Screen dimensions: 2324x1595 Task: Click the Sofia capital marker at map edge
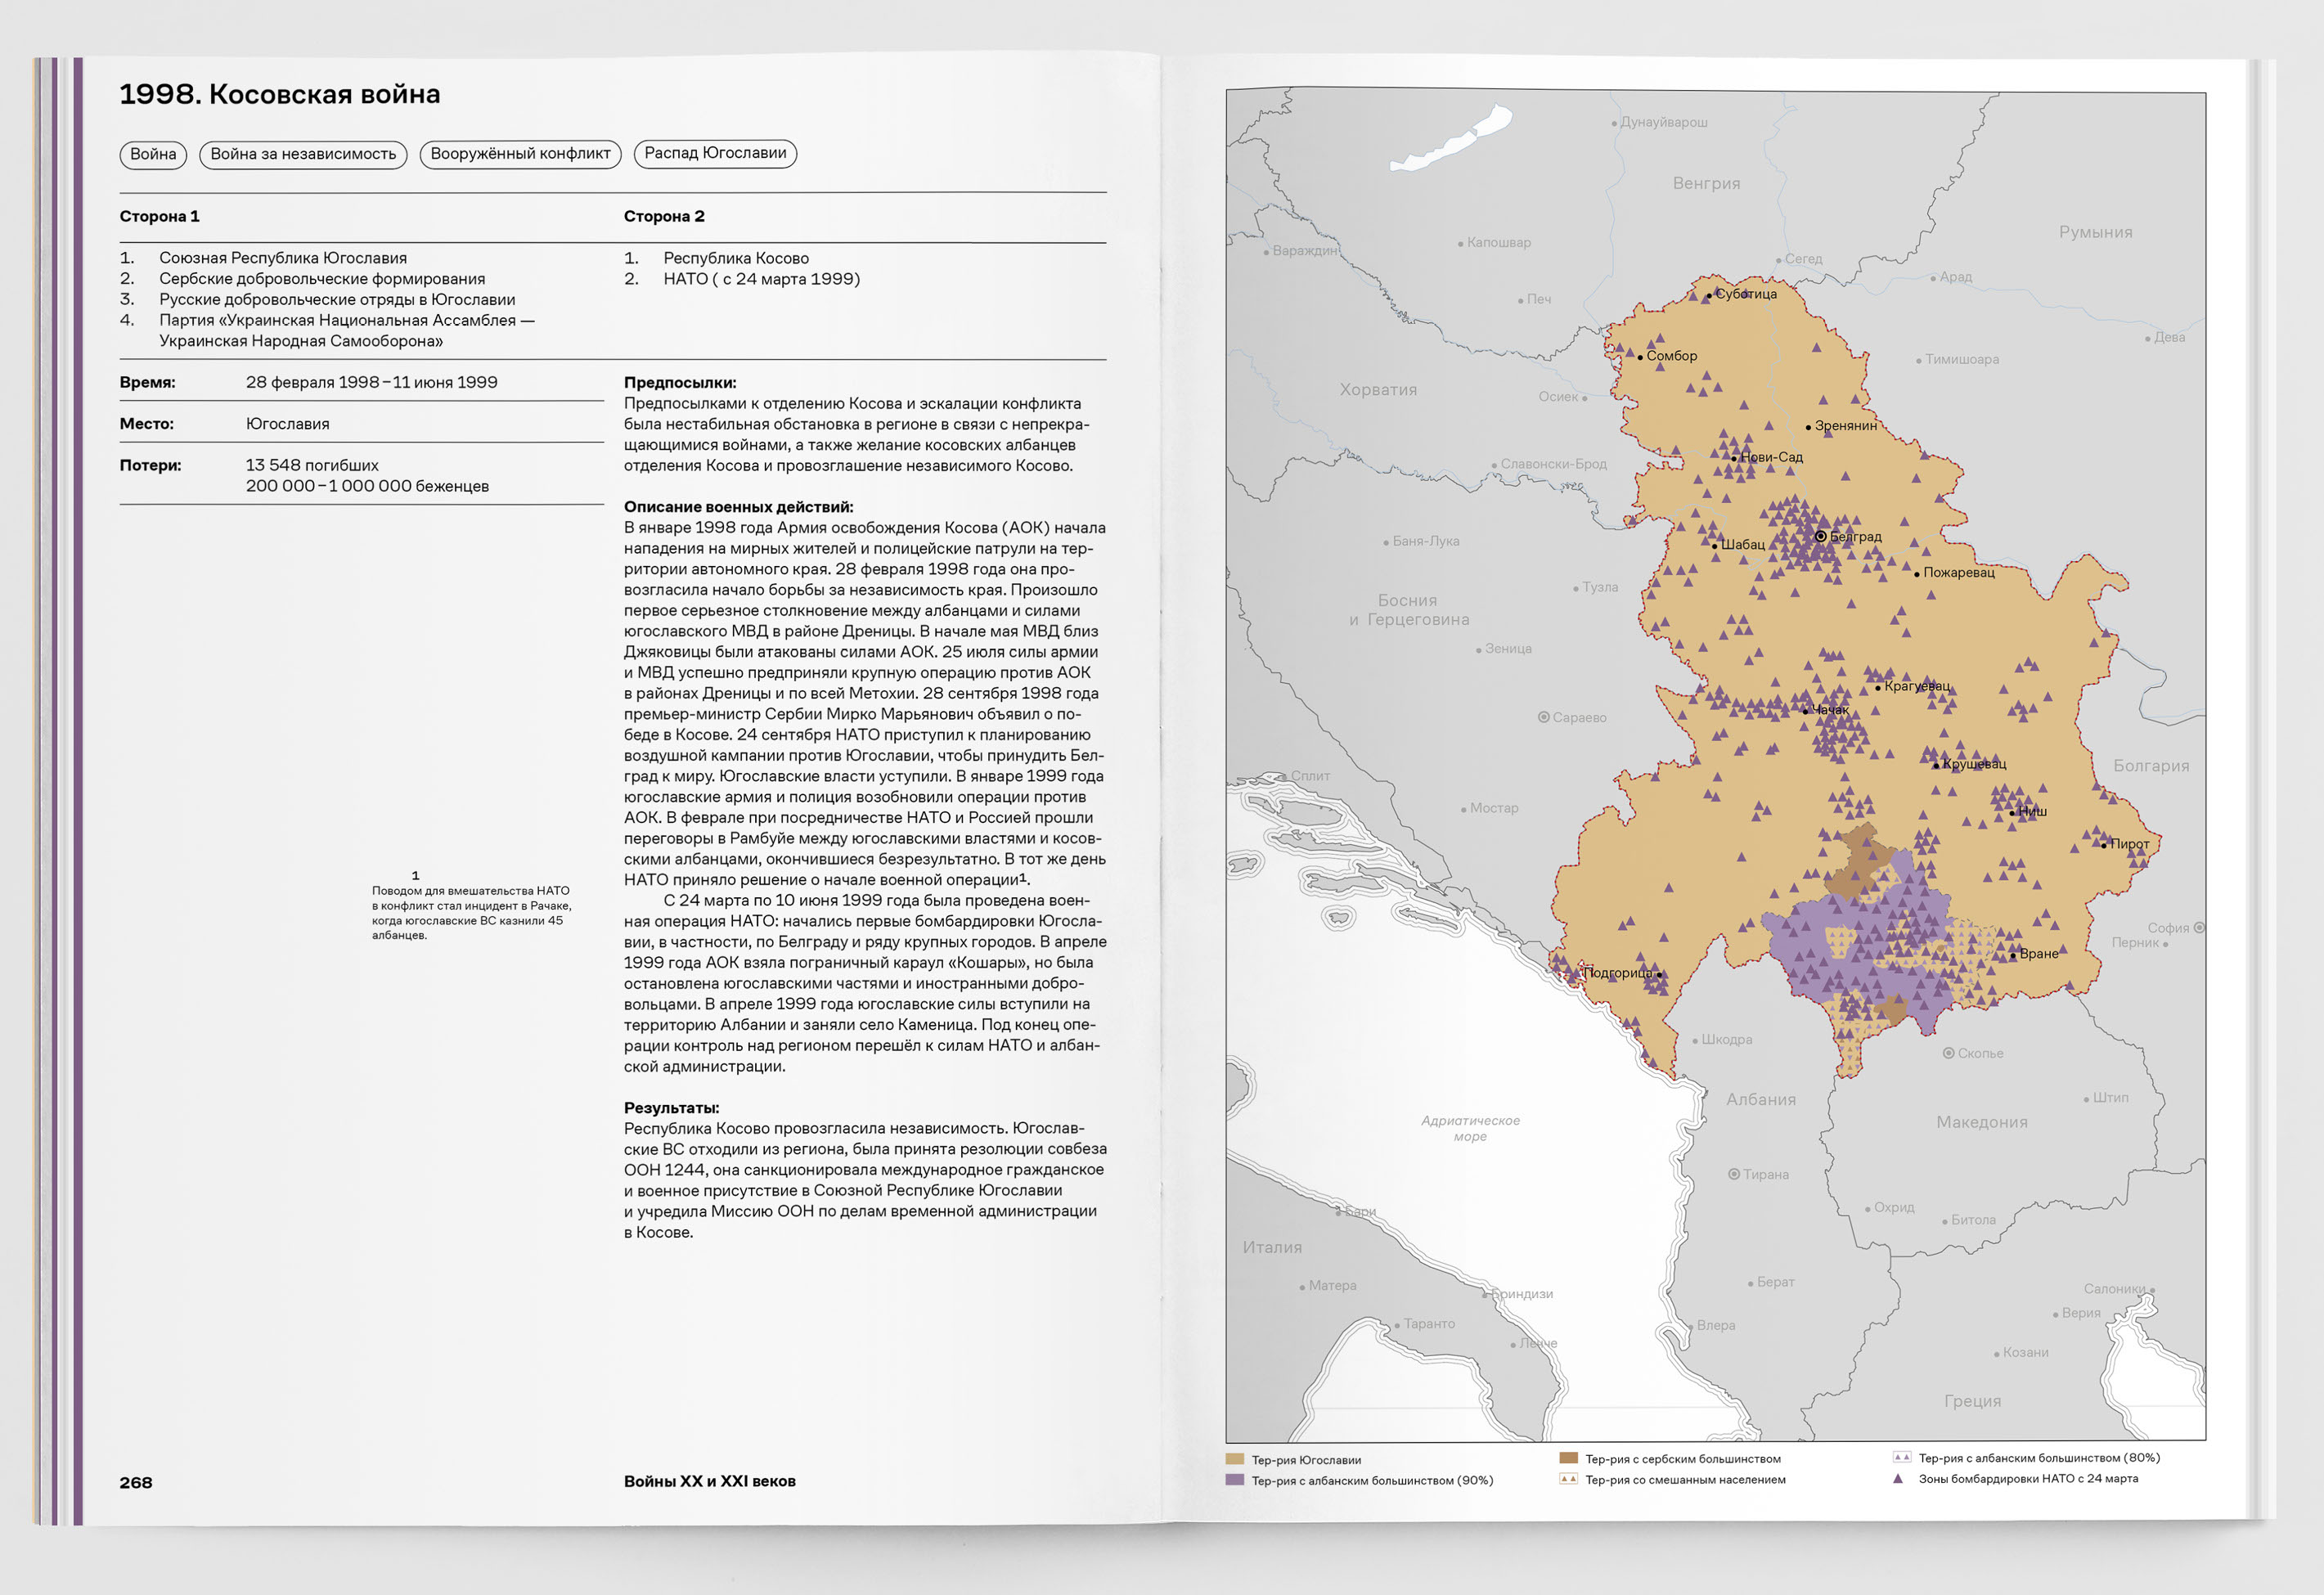[x=2199, y=928]
